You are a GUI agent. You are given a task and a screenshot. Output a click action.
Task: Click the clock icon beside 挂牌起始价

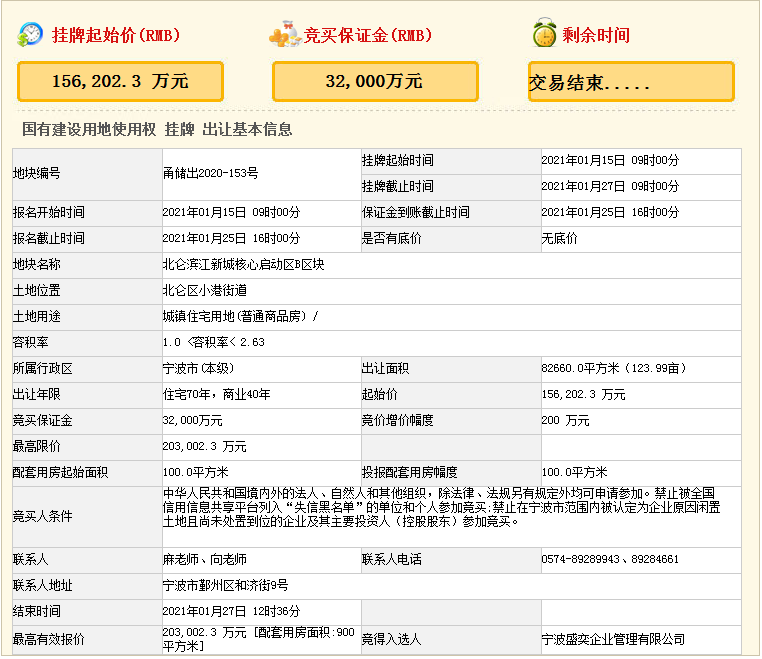coord(30,34)
